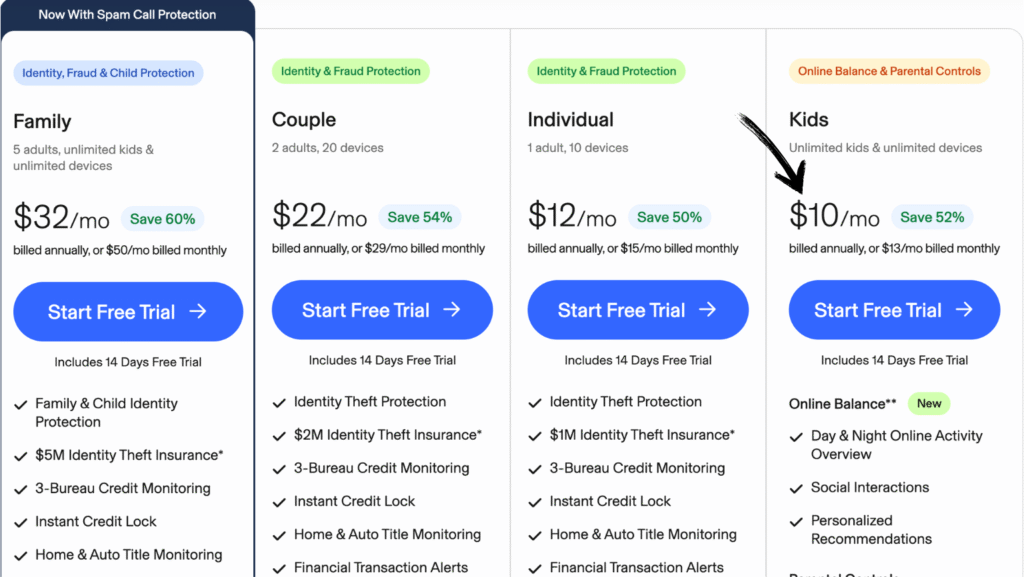This screenshot has width=1024, height=577.
Task: Select the Couple plan Identity & Fraud Protection tag
Action: coord(350,71)
